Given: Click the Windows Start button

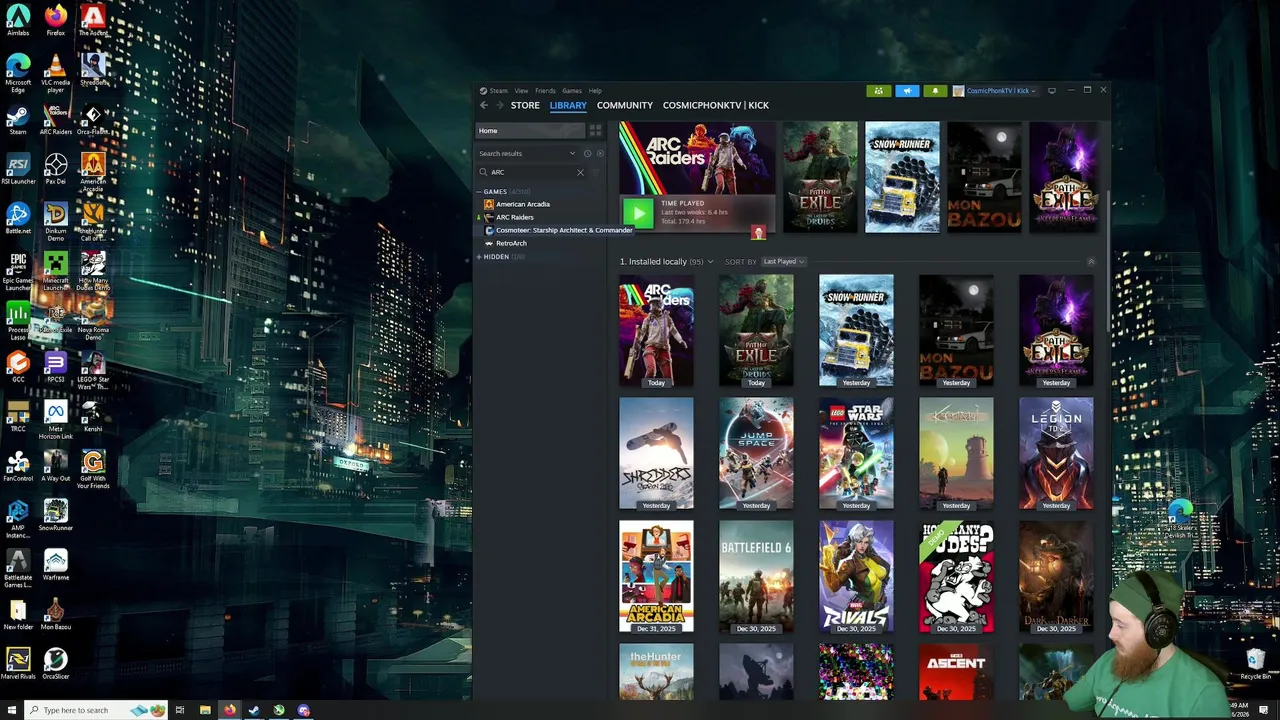Looking at the screenshot, I should click(x=13, y=710).
